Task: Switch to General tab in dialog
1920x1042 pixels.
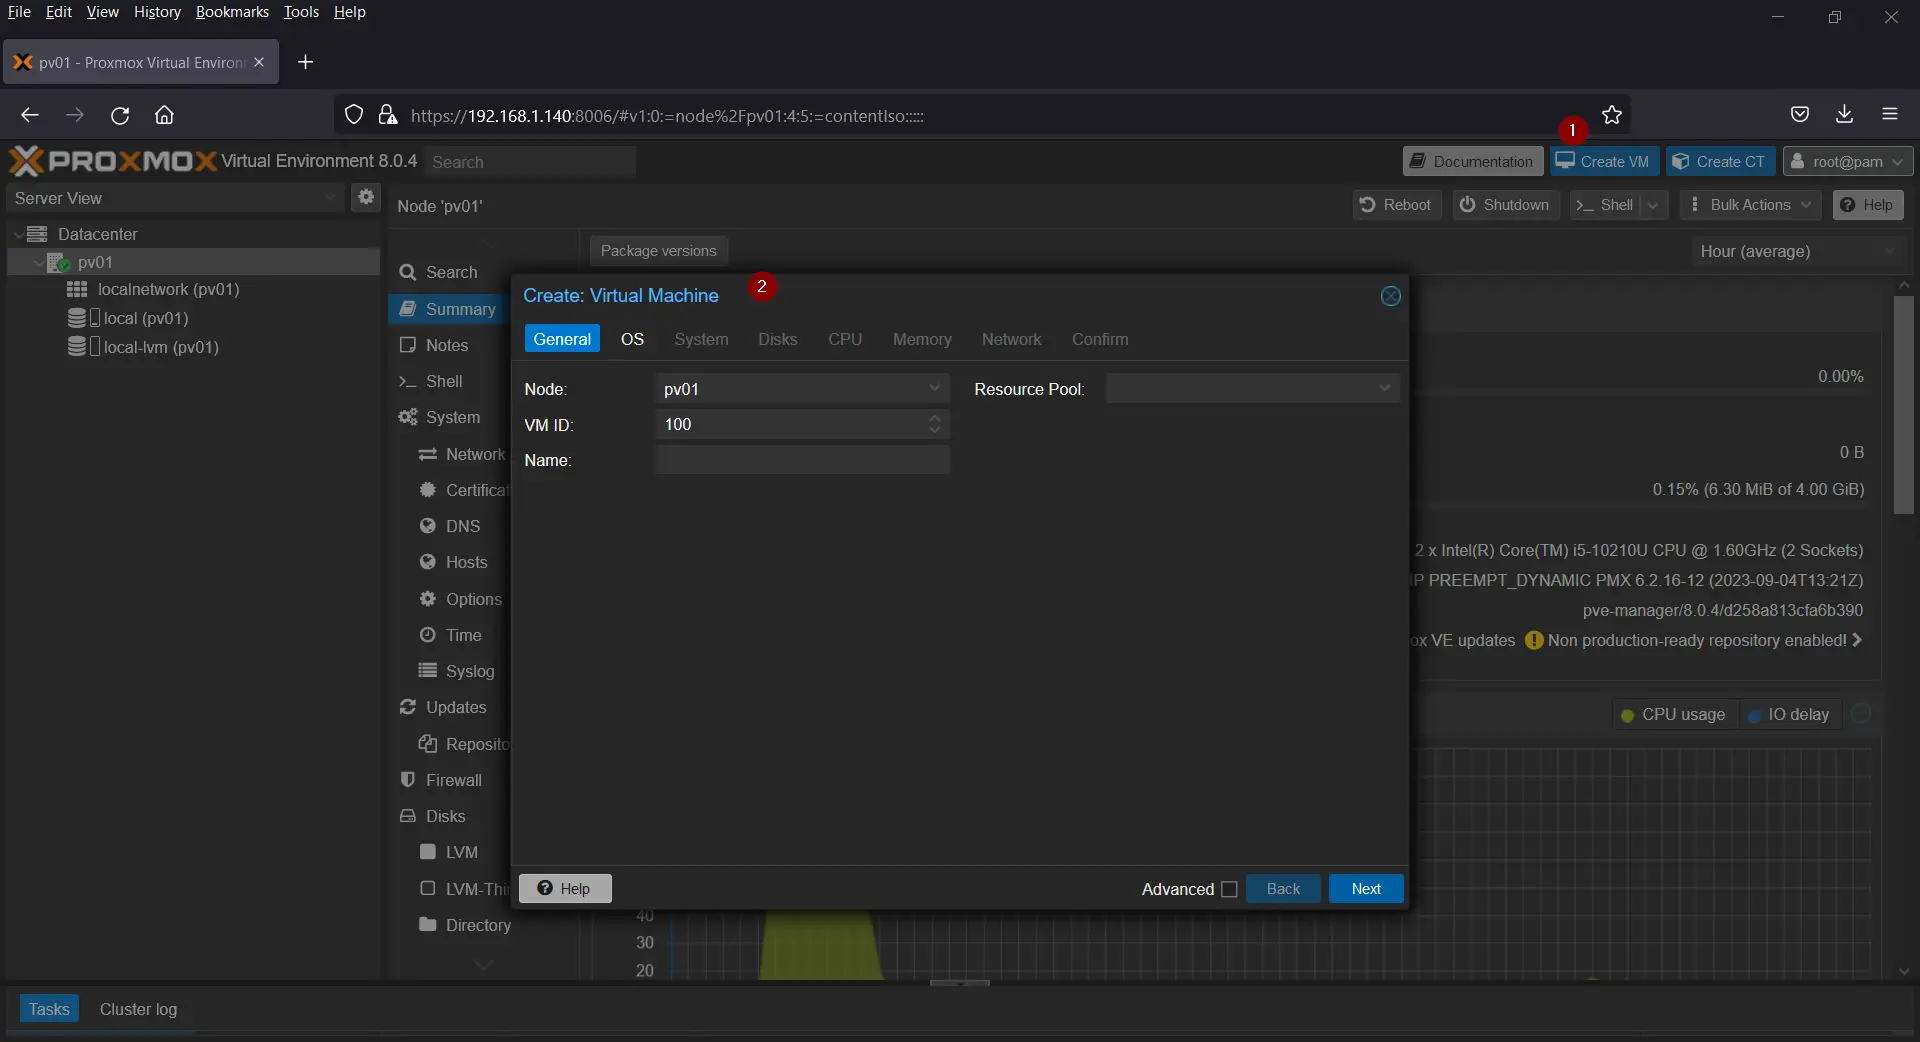Action: 562,339
